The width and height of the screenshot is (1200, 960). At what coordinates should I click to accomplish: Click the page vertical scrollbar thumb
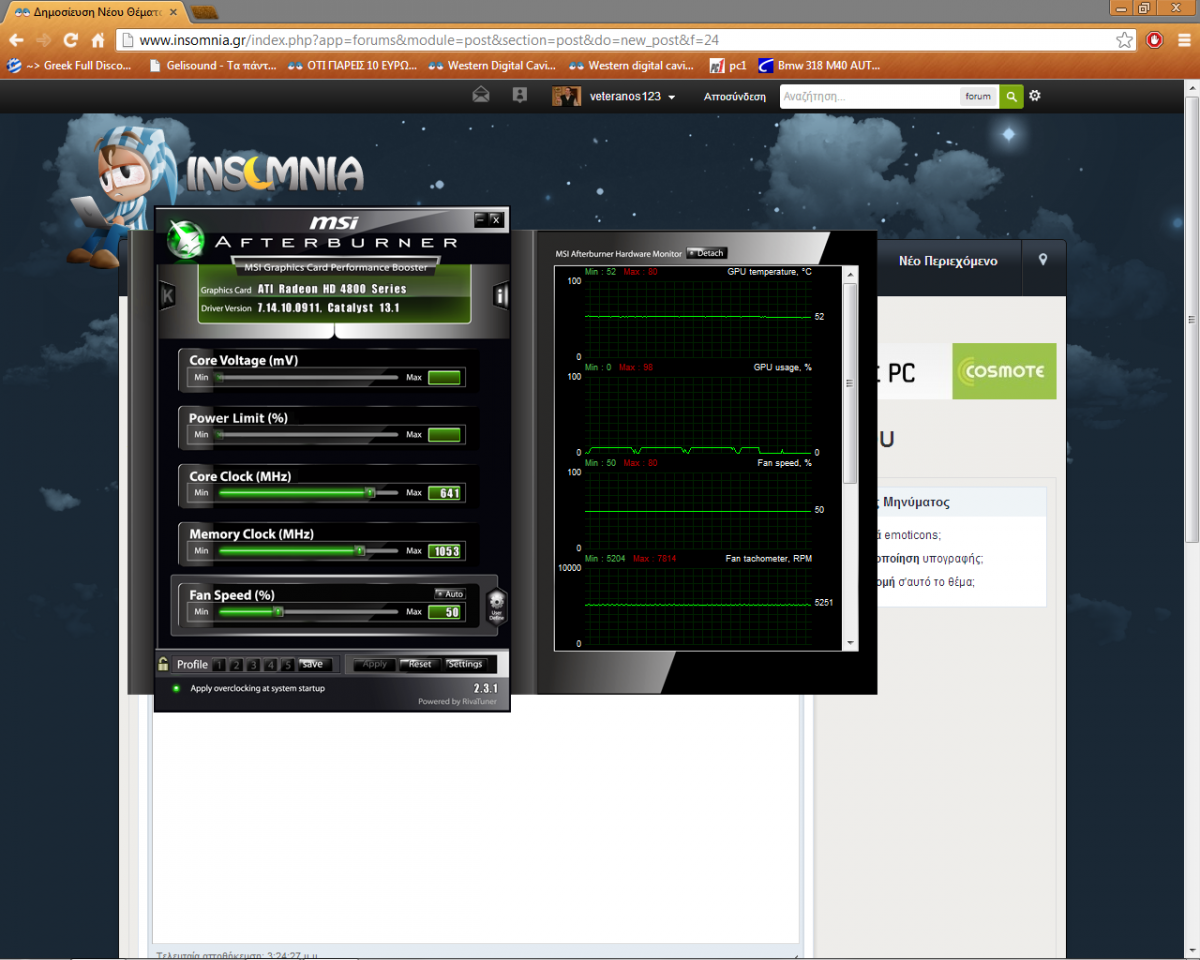1192,320
